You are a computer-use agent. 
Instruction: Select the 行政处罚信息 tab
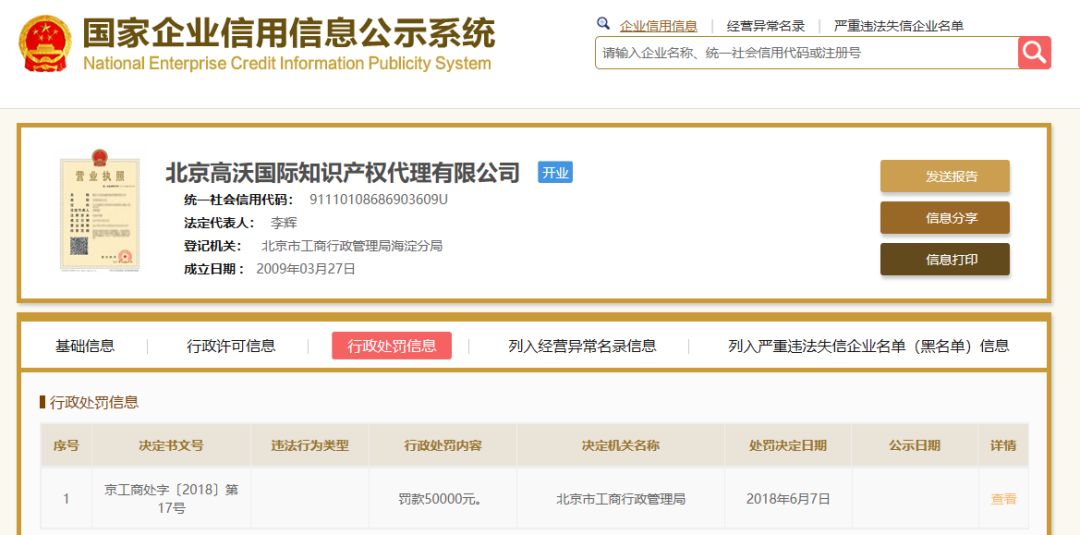[392, 346]
